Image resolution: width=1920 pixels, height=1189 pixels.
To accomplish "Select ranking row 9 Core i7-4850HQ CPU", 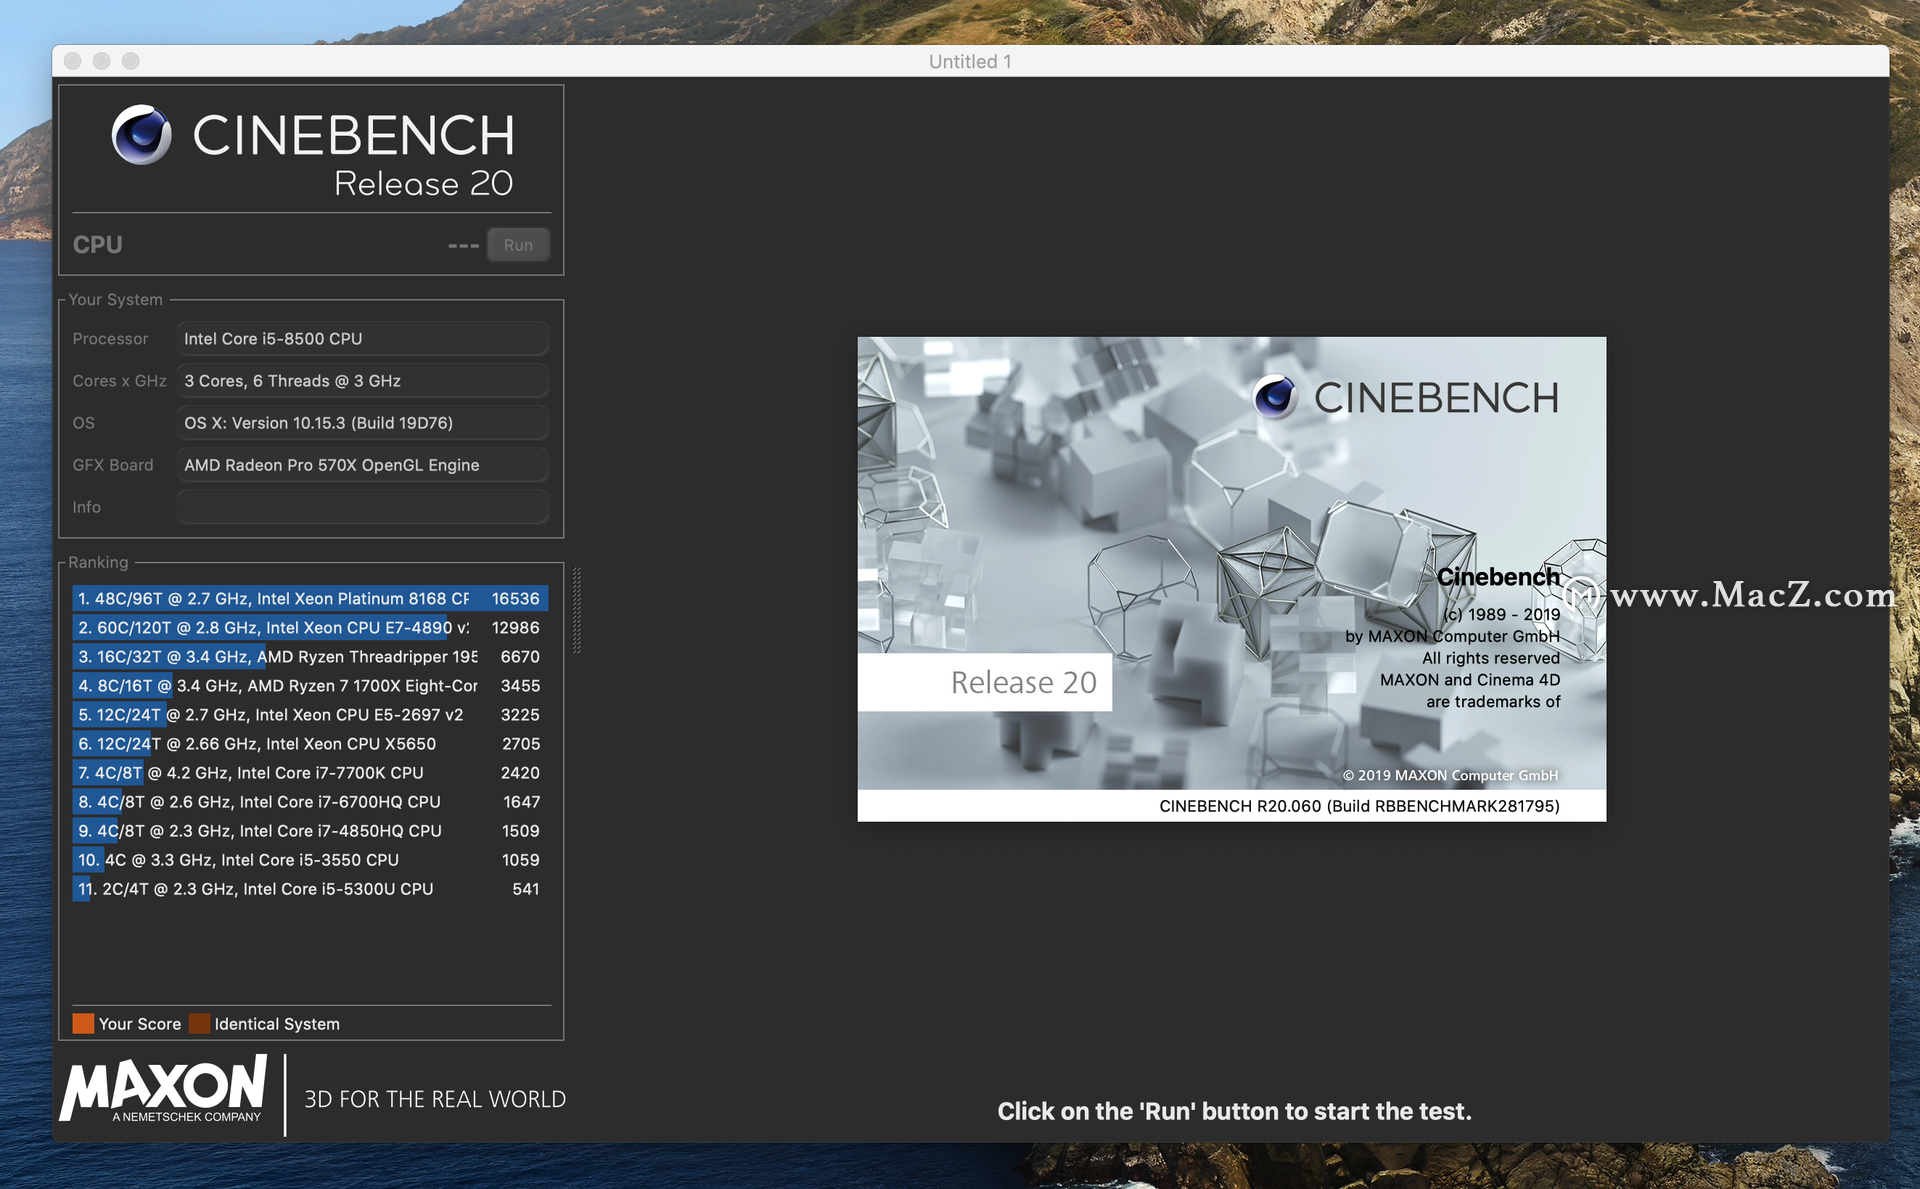I will click(310, 830).
